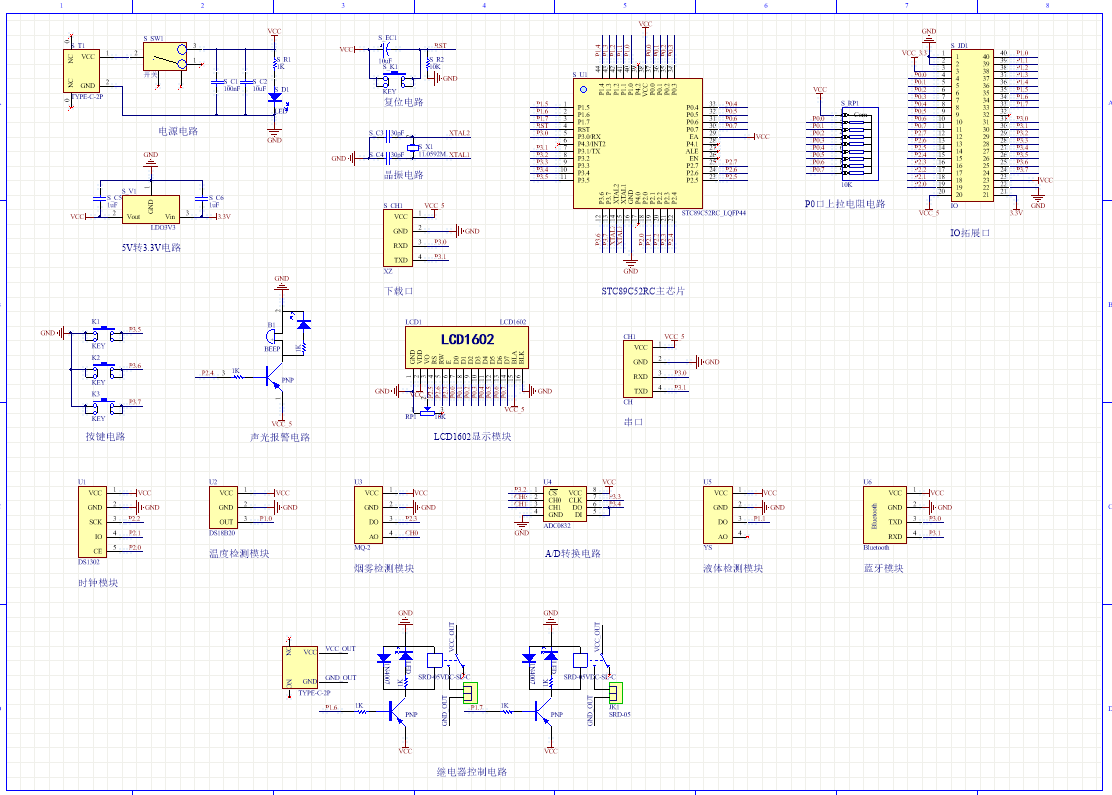Select the S_T1 TYPE-C-2P power connector

click(83, 70)
